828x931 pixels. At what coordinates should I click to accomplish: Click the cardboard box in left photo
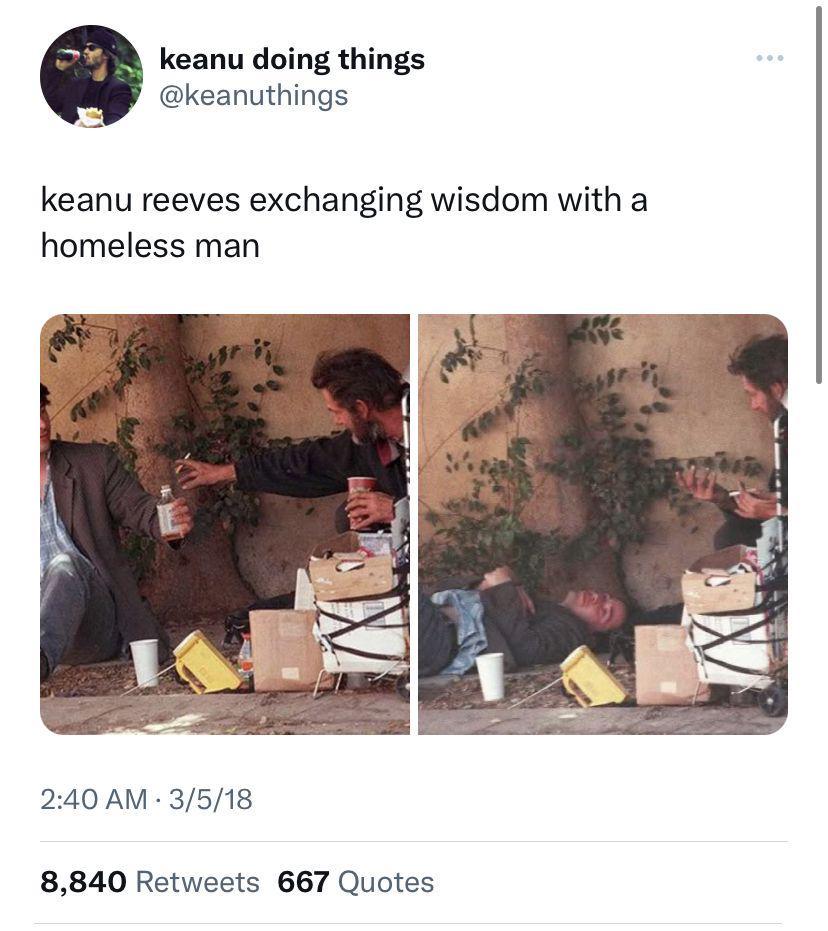tap(283, 650)
